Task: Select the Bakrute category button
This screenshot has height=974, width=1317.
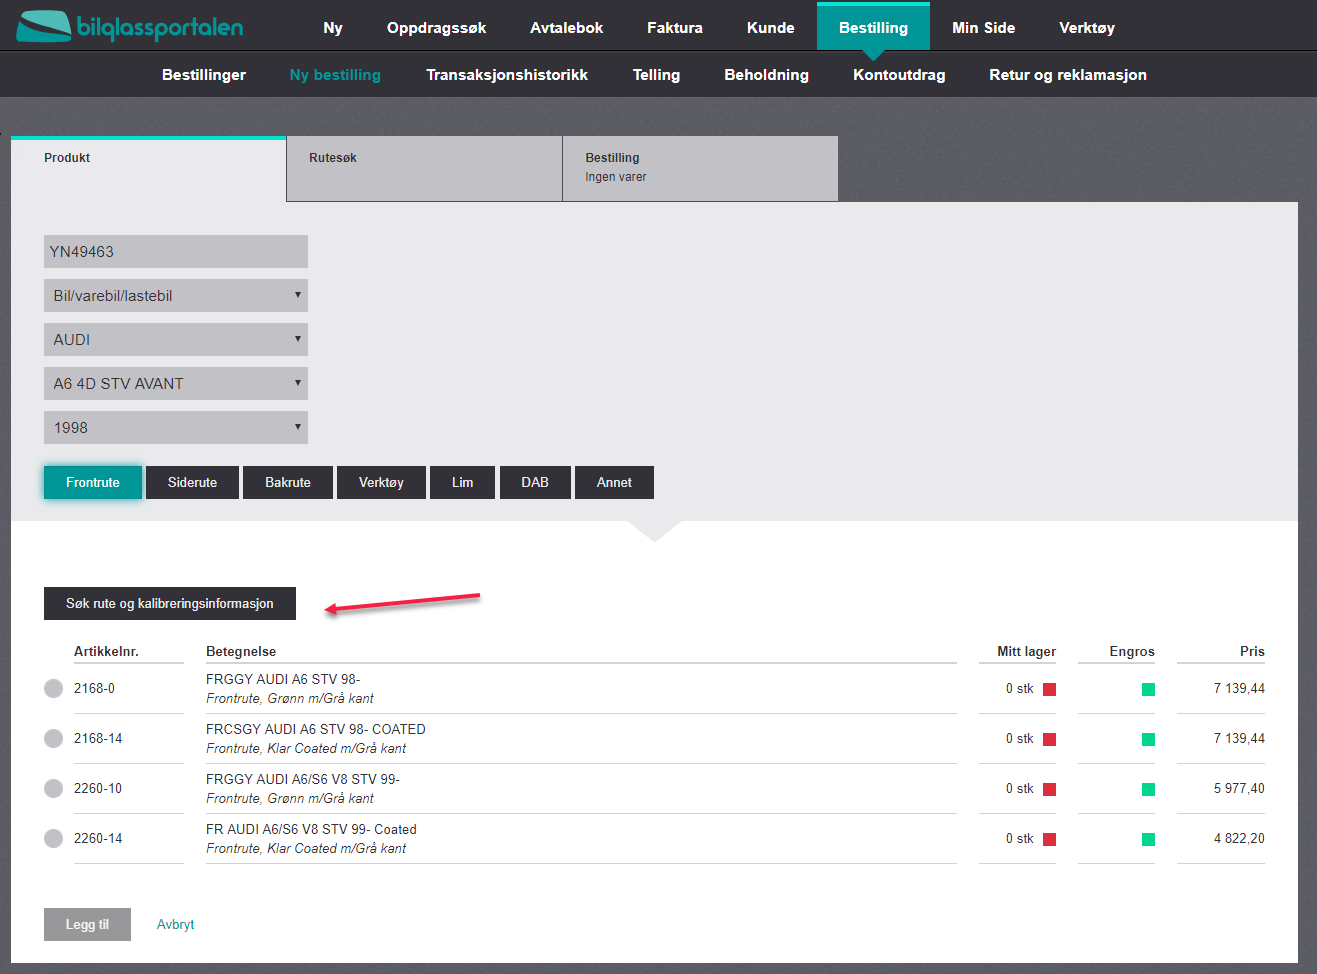Action: tap(288, 483)
